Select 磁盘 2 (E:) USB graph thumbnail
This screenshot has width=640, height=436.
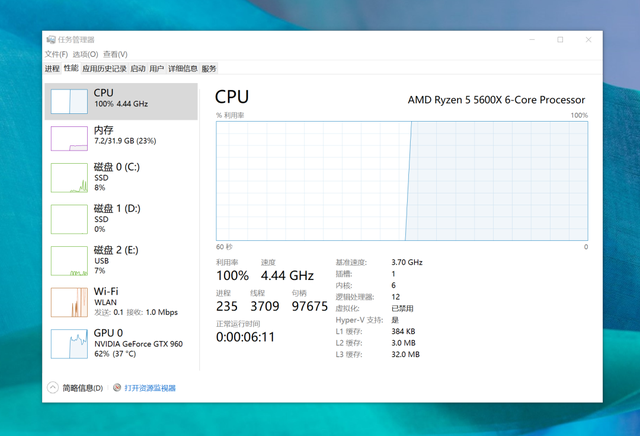tap(69, 261)
